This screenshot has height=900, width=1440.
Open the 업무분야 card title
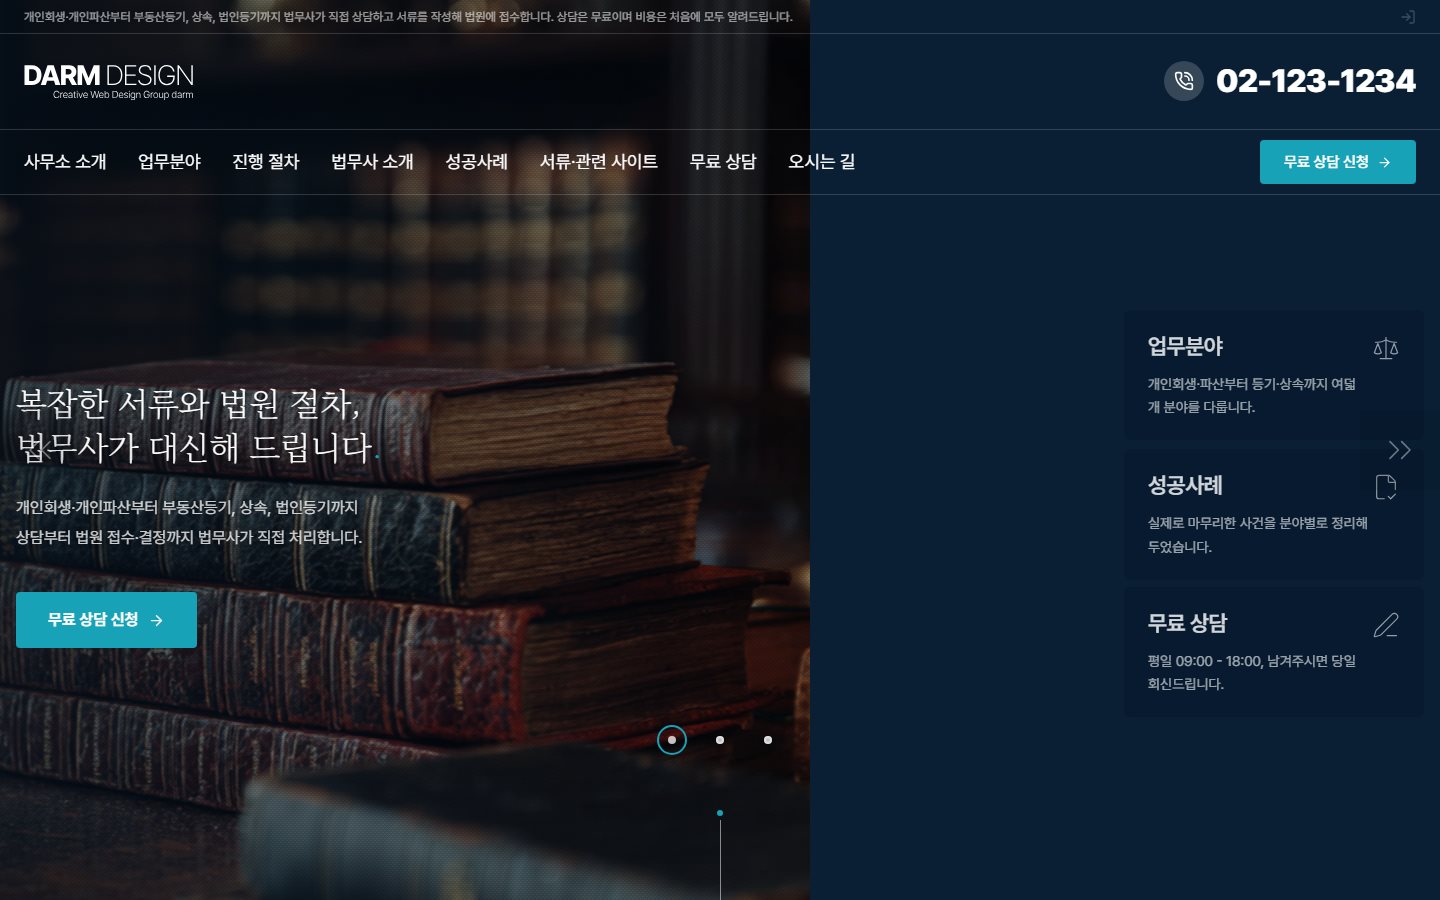[1185, 347]
